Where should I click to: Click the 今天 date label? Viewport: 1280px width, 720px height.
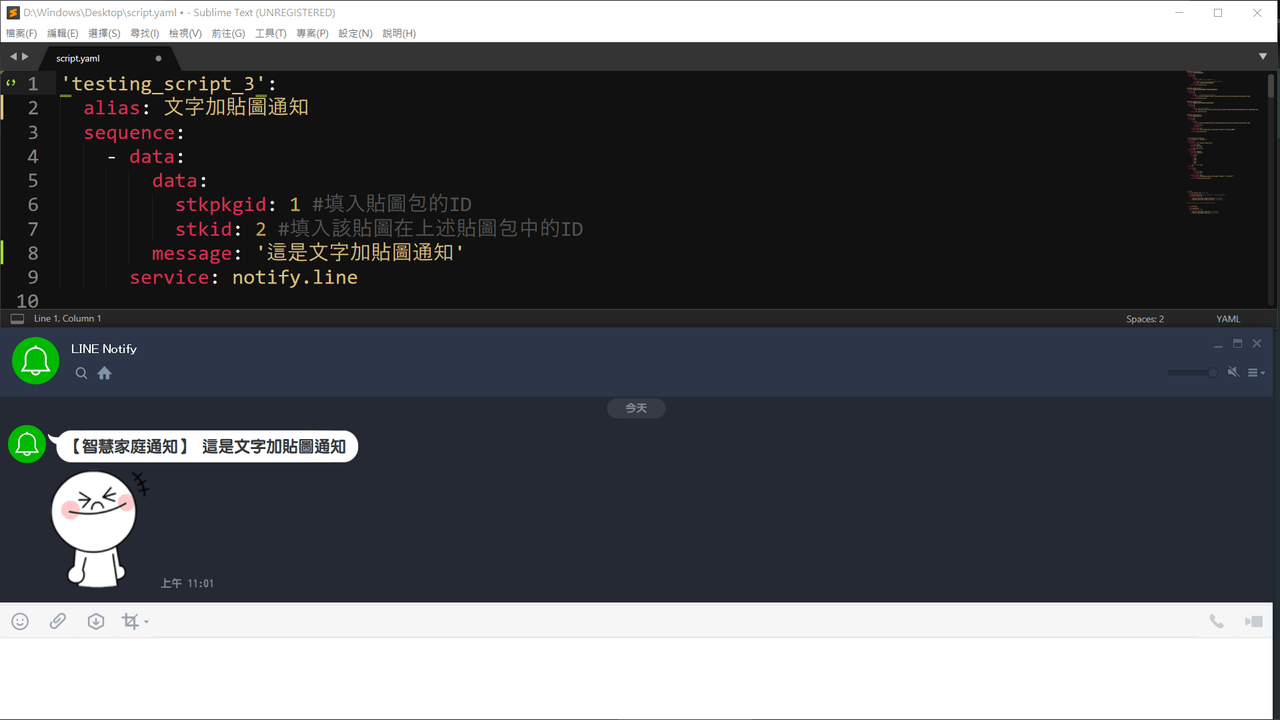(x=636, y=408)
